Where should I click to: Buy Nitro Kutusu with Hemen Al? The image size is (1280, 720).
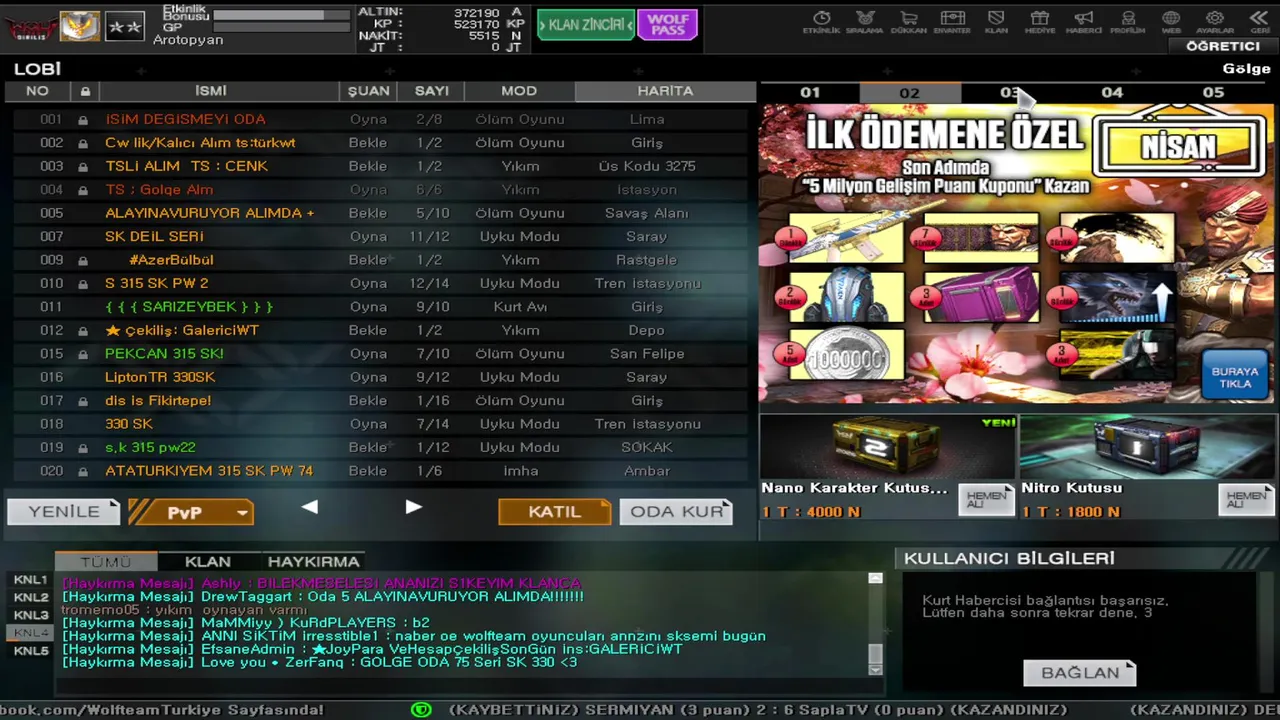[1246, 498]
